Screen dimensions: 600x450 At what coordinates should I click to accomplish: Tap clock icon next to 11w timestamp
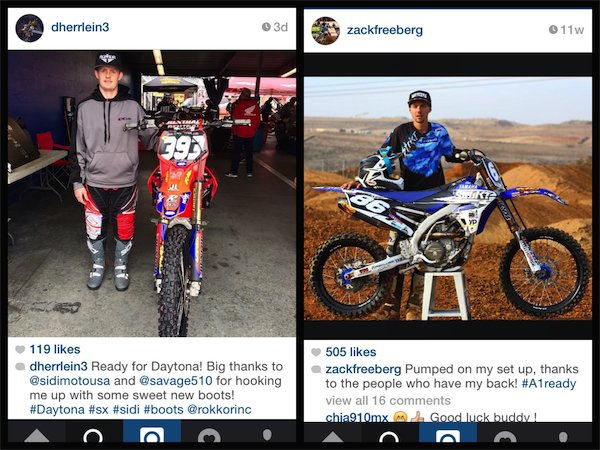coord(553,30)
